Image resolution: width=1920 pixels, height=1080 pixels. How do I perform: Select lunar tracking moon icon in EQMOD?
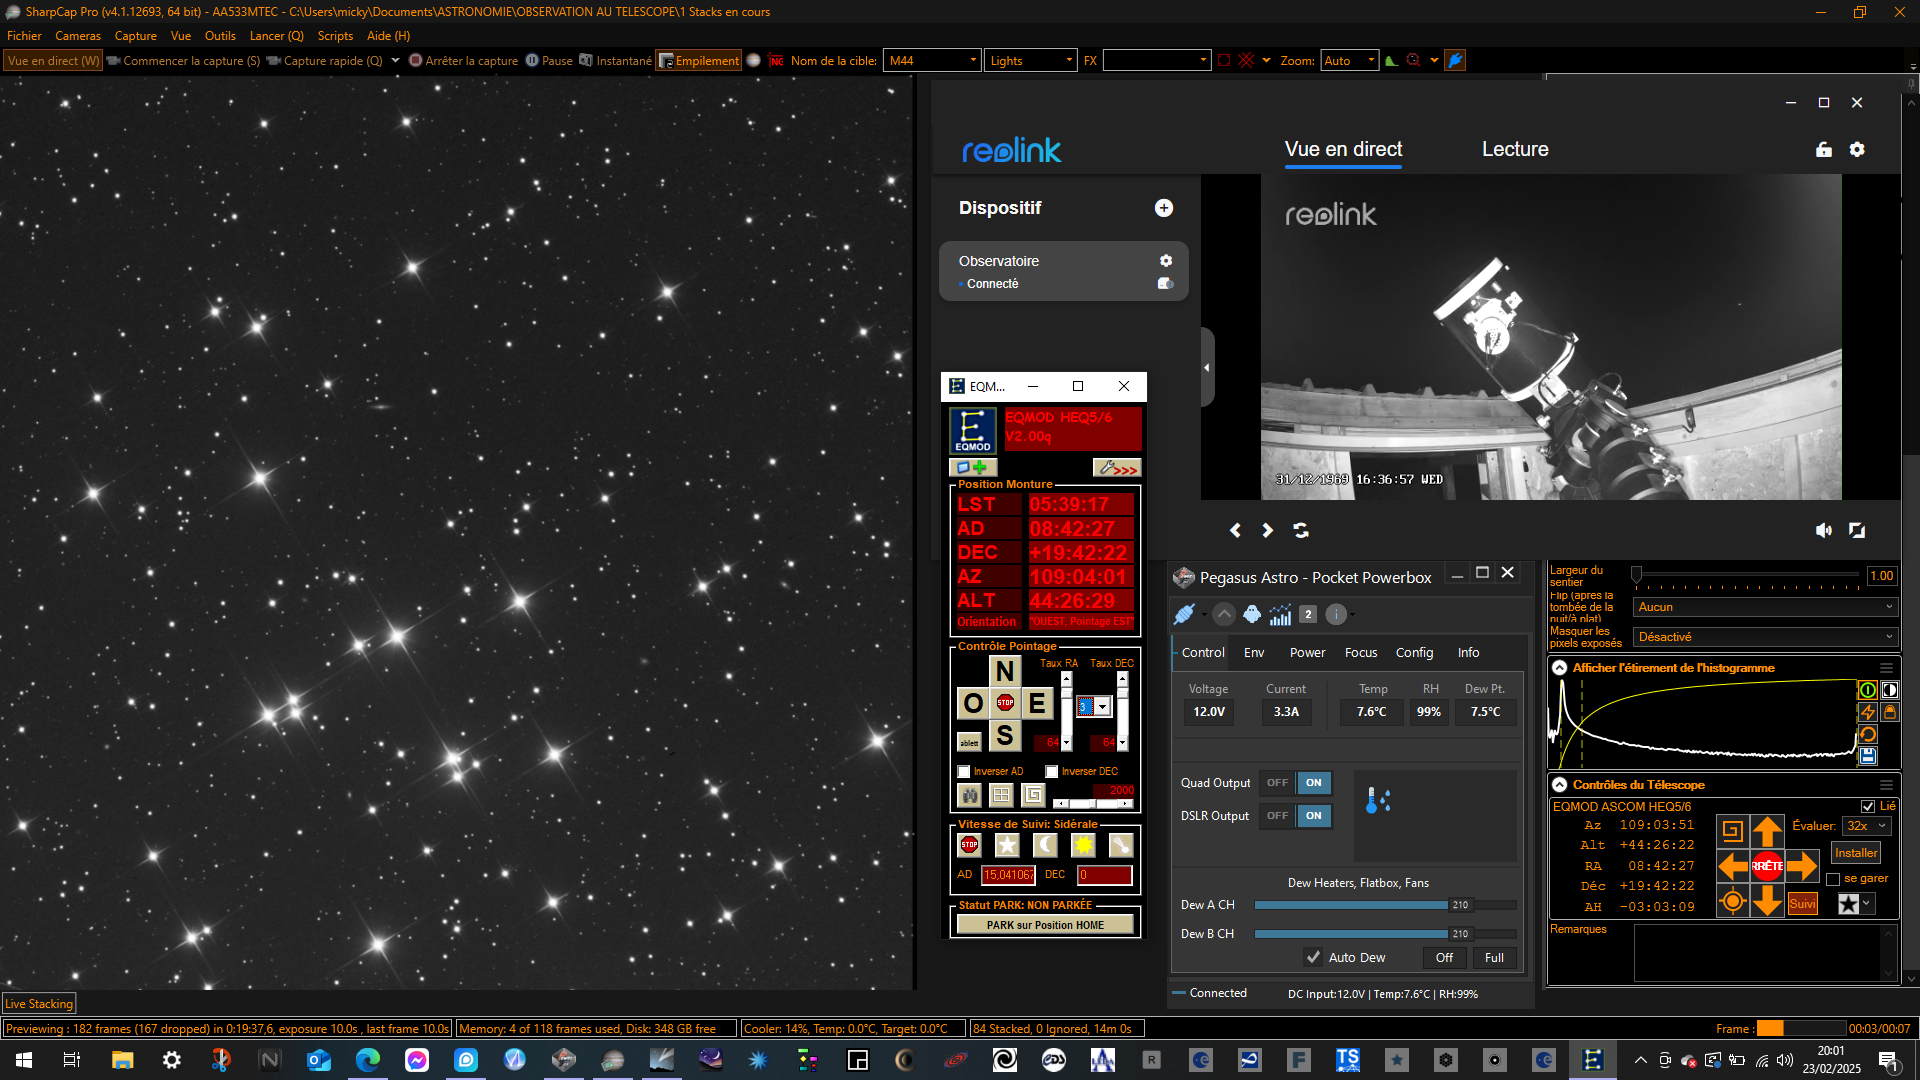point(1045,846)
